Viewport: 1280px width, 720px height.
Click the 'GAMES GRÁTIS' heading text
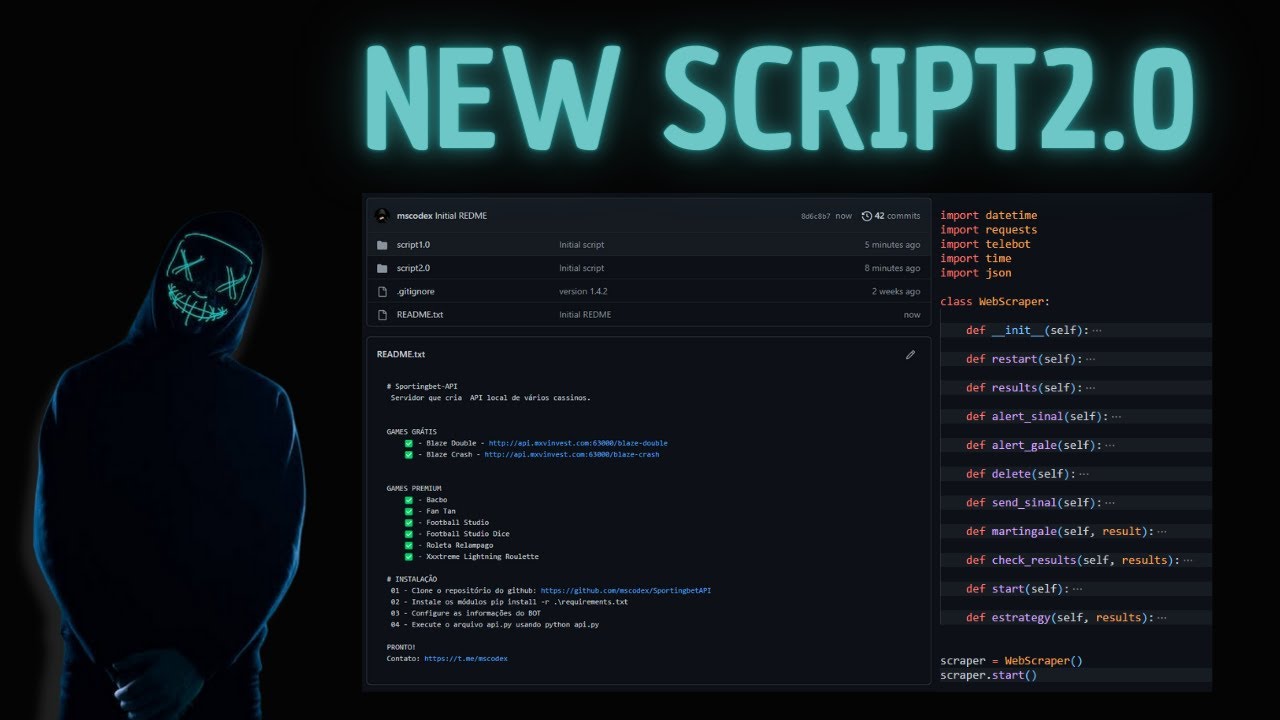coord(412,432)
